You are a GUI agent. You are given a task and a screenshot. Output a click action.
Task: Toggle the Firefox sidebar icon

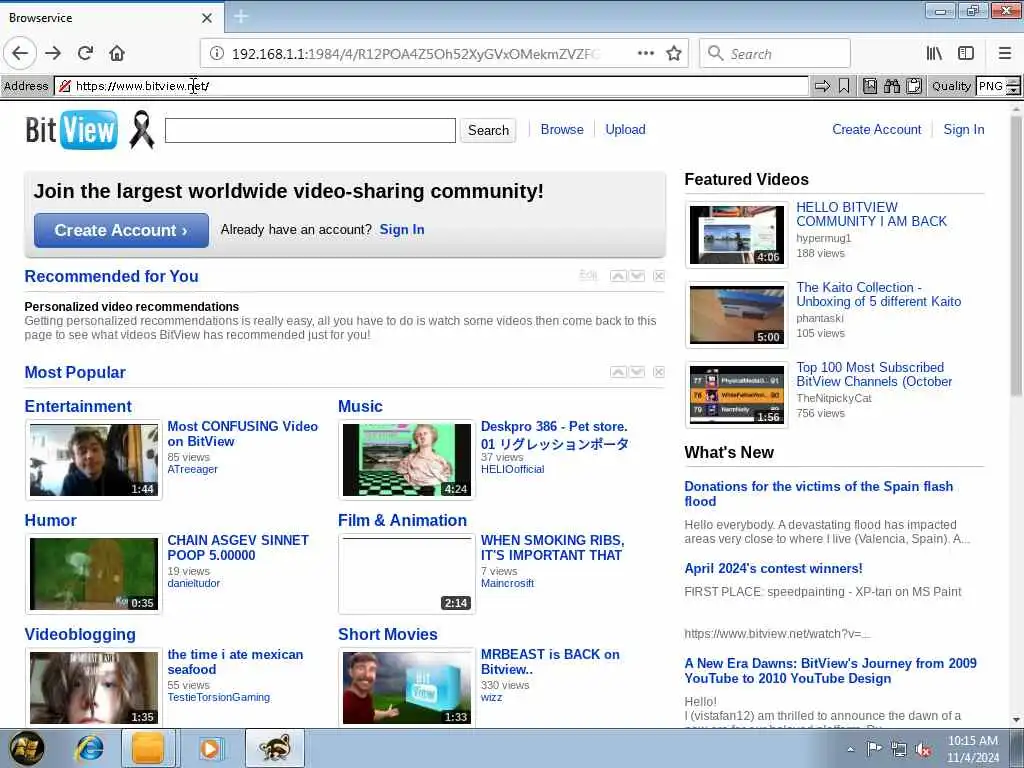click(x=966, y=54)
